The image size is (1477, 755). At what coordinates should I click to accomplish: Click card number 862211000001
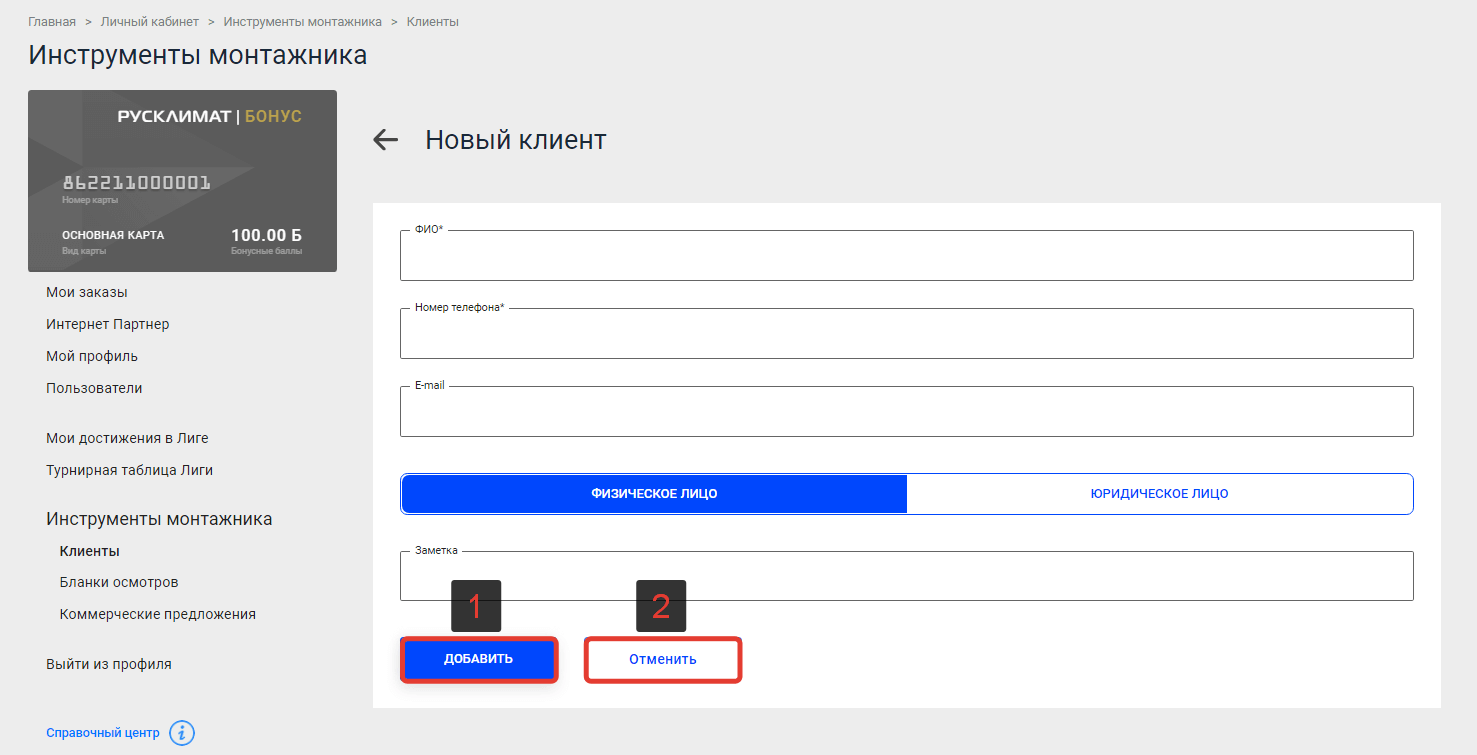click(x=137, y=183)
